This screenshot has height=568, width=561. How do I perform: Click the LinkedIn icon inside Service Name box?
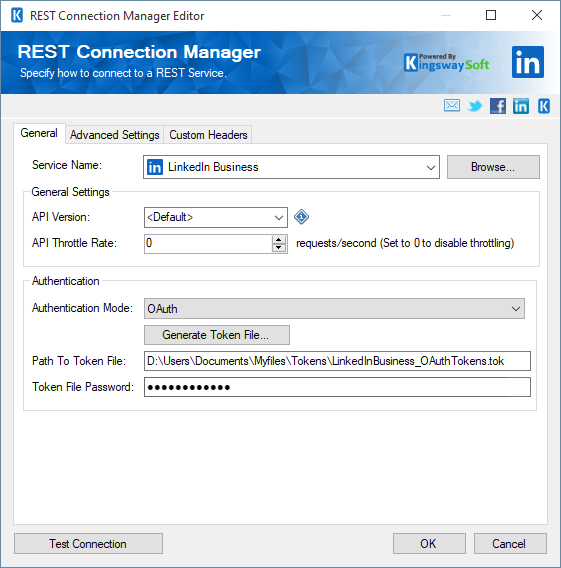pos(155,167)
